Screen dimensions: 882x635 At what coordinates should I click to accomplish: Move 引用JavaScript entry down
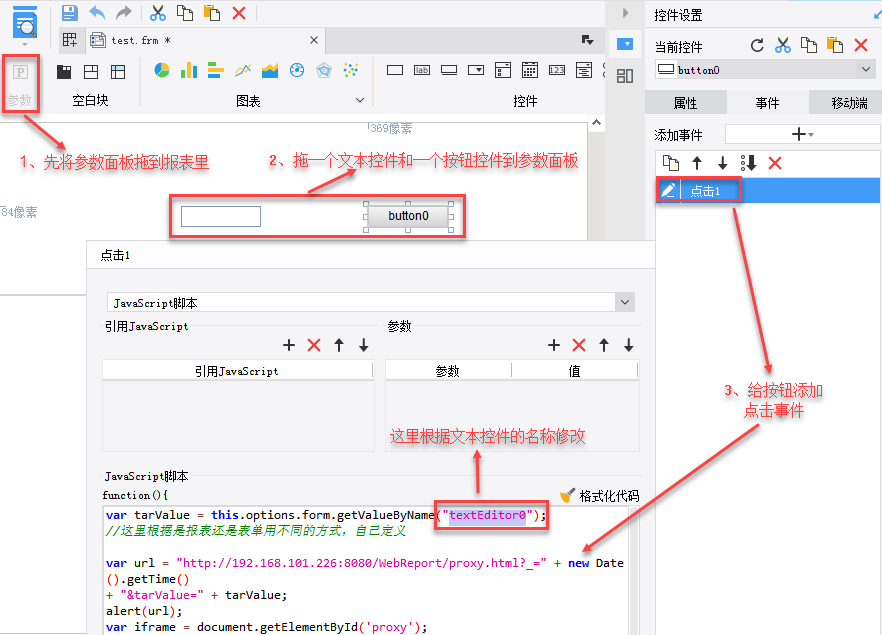tap(364, 345)
